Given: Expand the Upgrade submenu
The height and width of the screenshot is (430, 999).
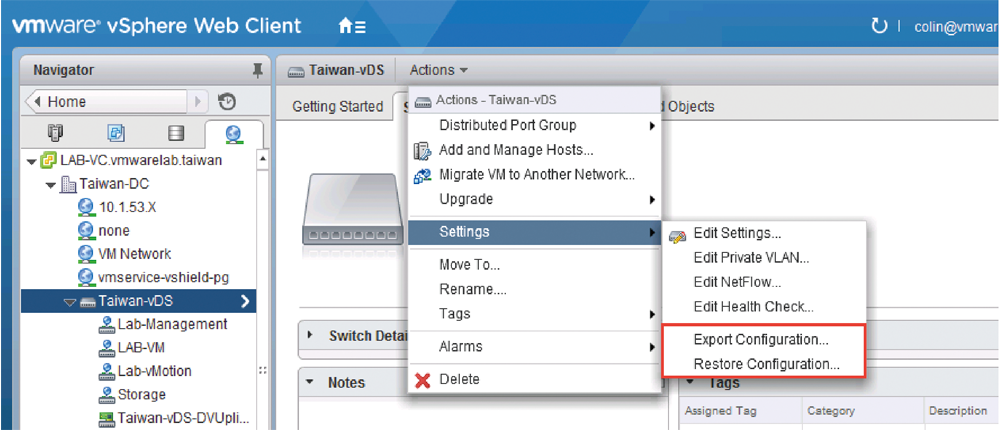Looking at the screenshot, I should tap(535, 200).
